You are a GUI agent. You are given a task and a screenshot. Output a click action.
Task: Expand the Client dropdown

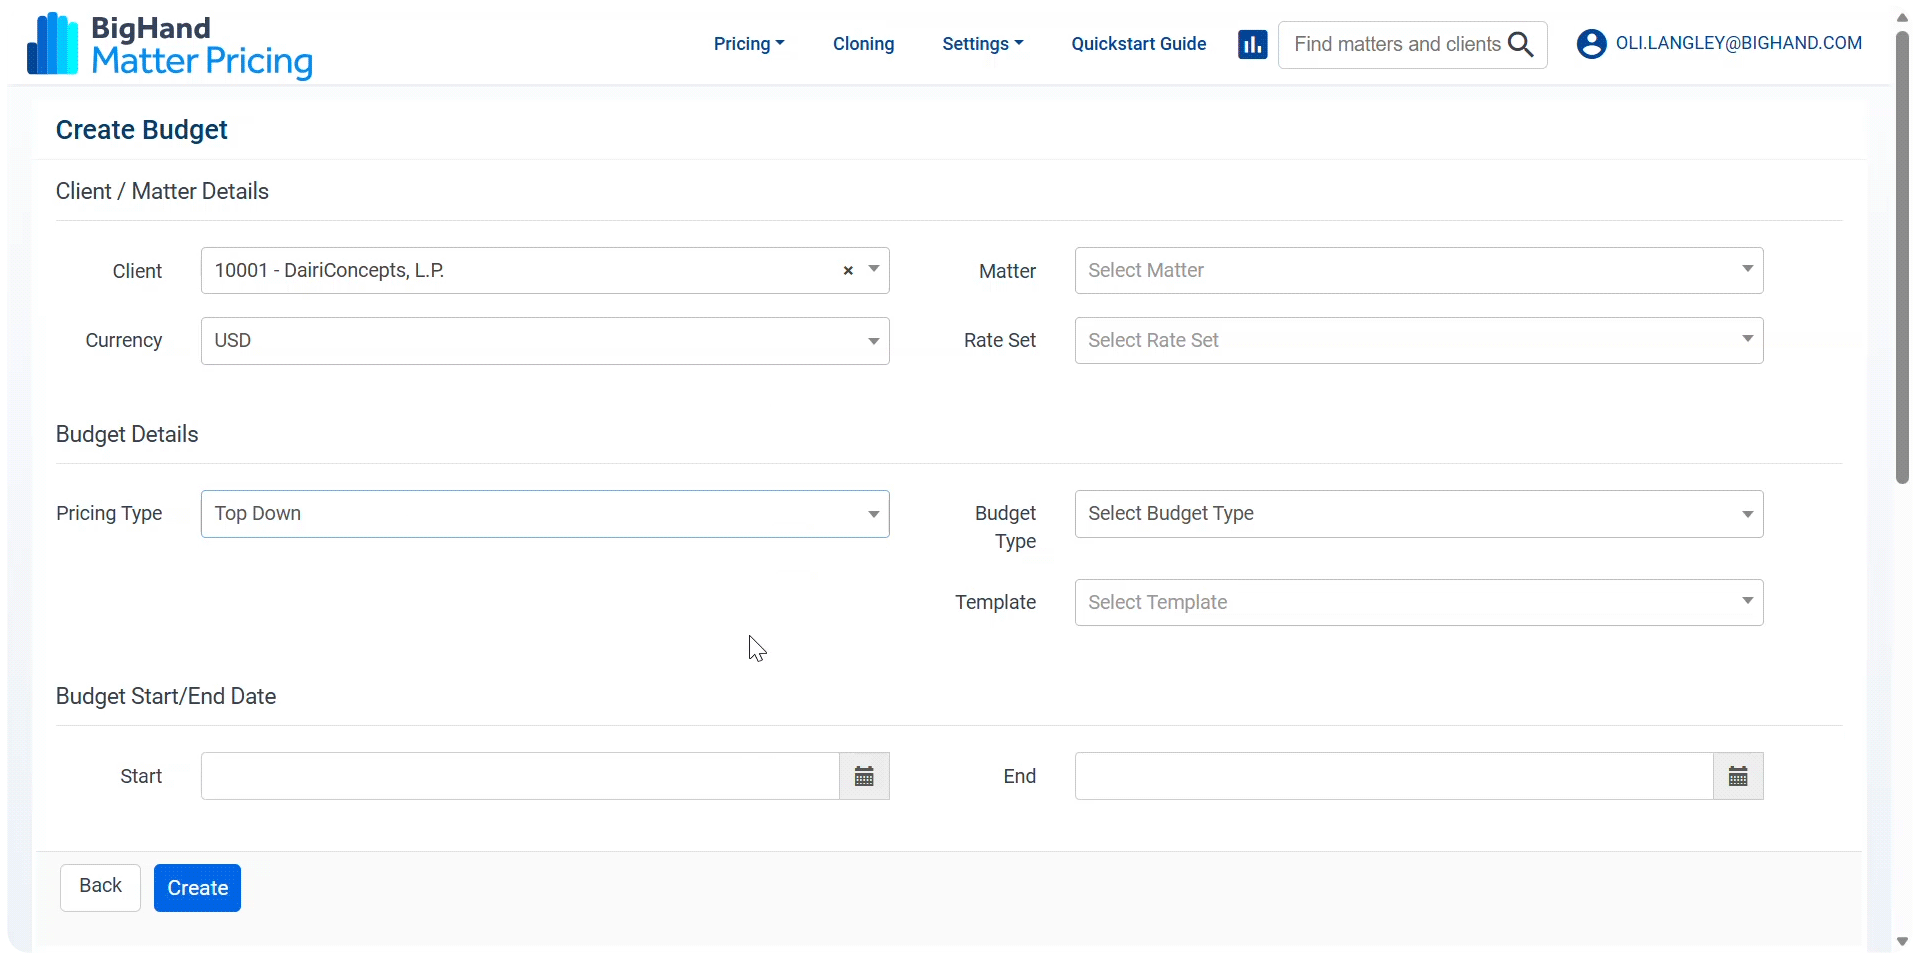(x=874, y=270)
